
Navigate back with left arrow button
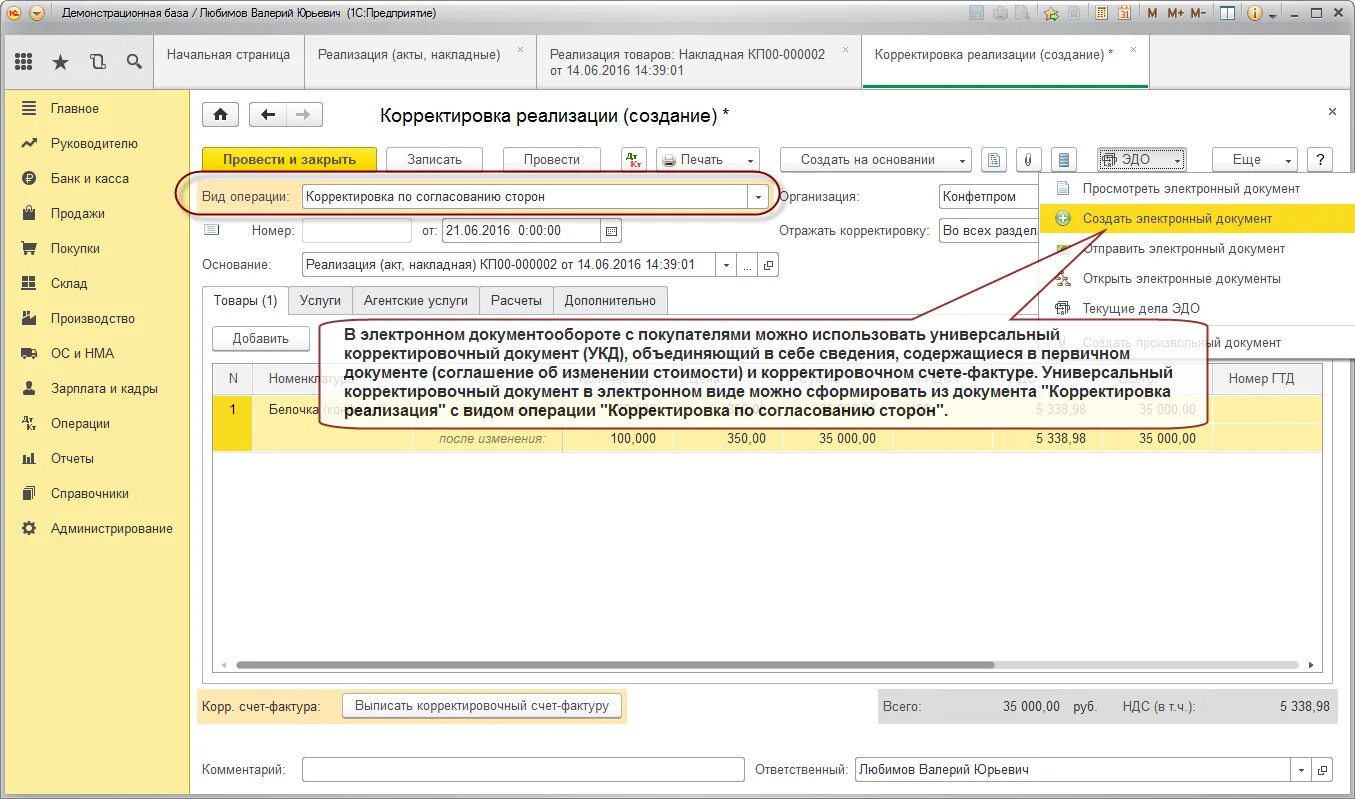pos(267,115)
